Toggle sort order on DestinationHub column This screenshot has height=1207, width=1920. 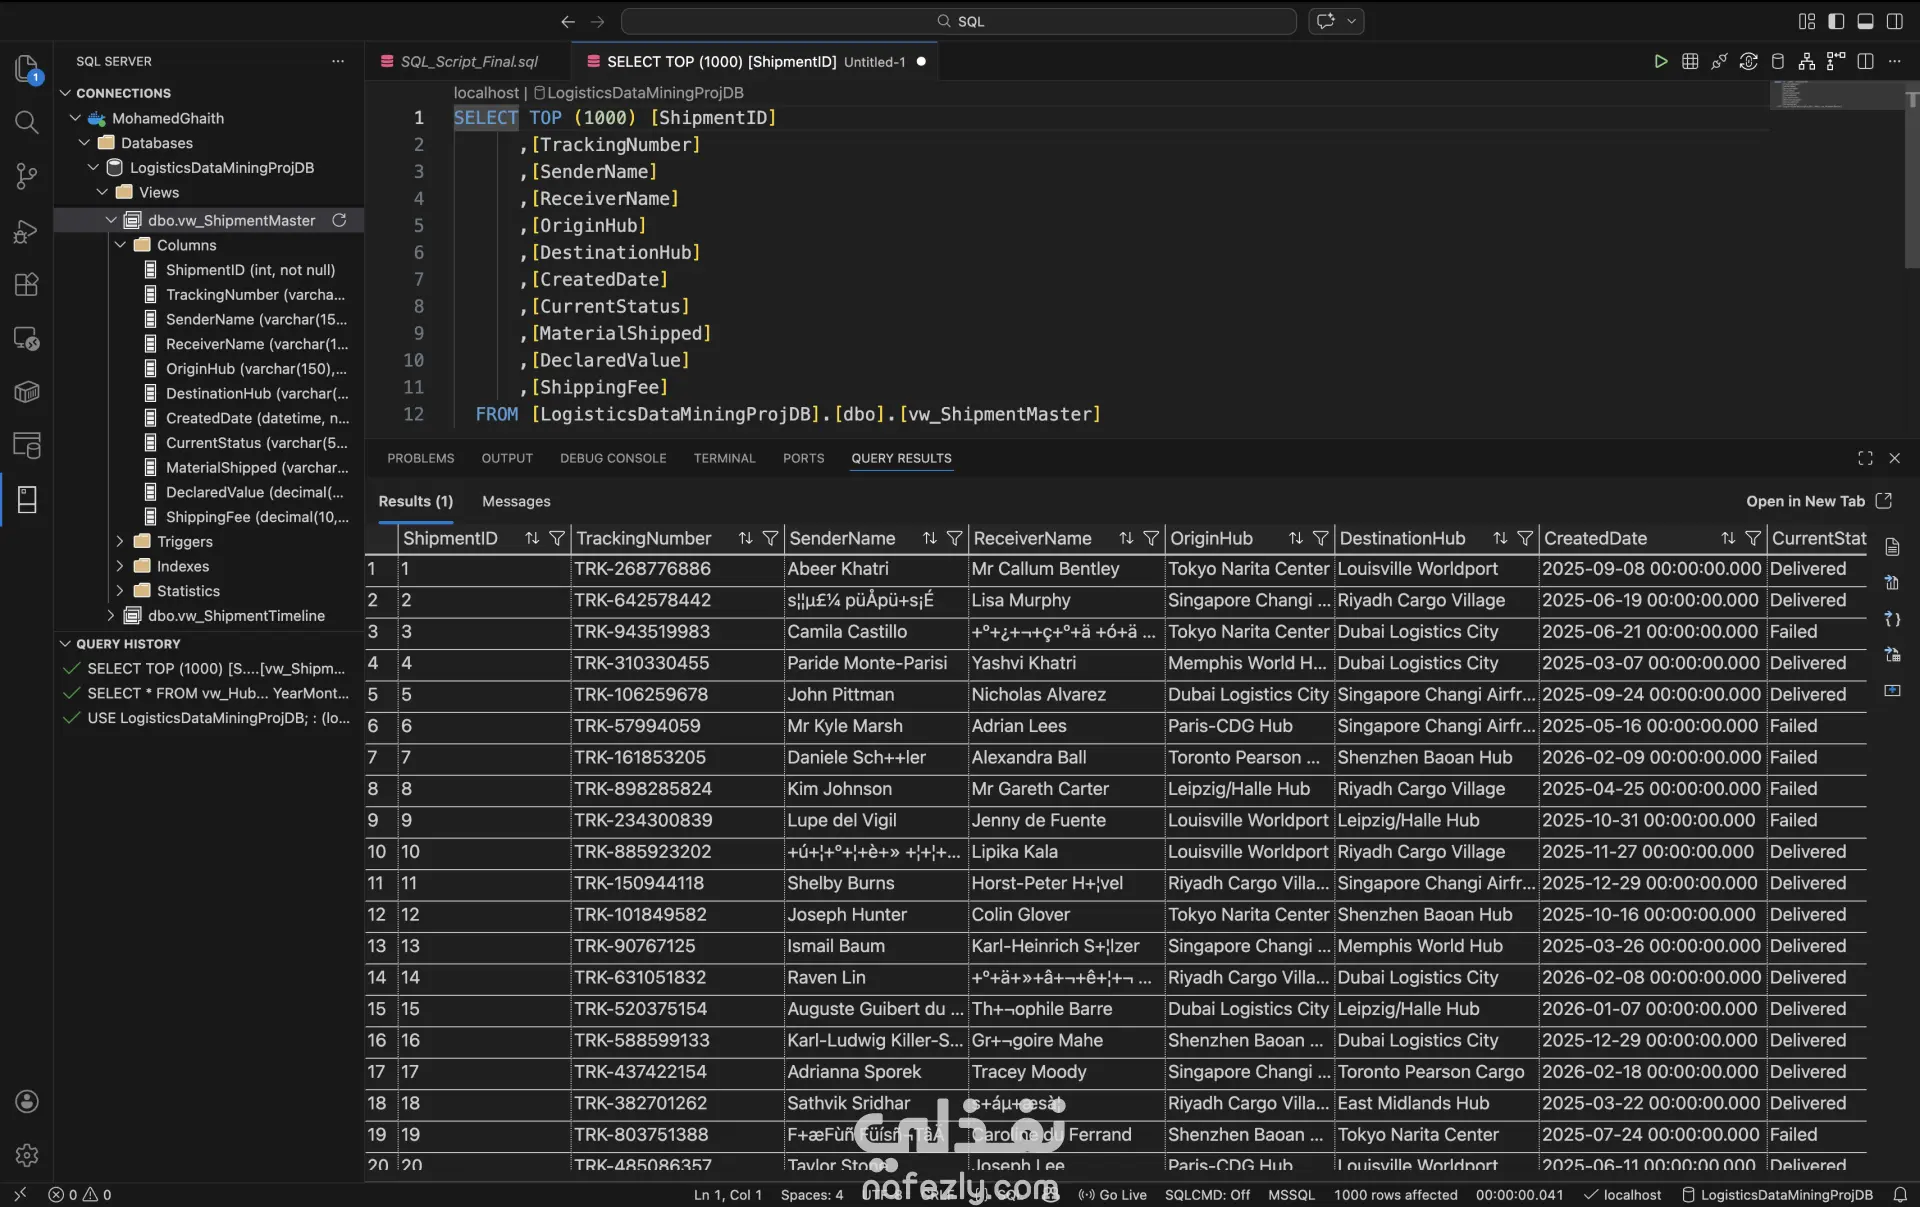pos(1500,539)
